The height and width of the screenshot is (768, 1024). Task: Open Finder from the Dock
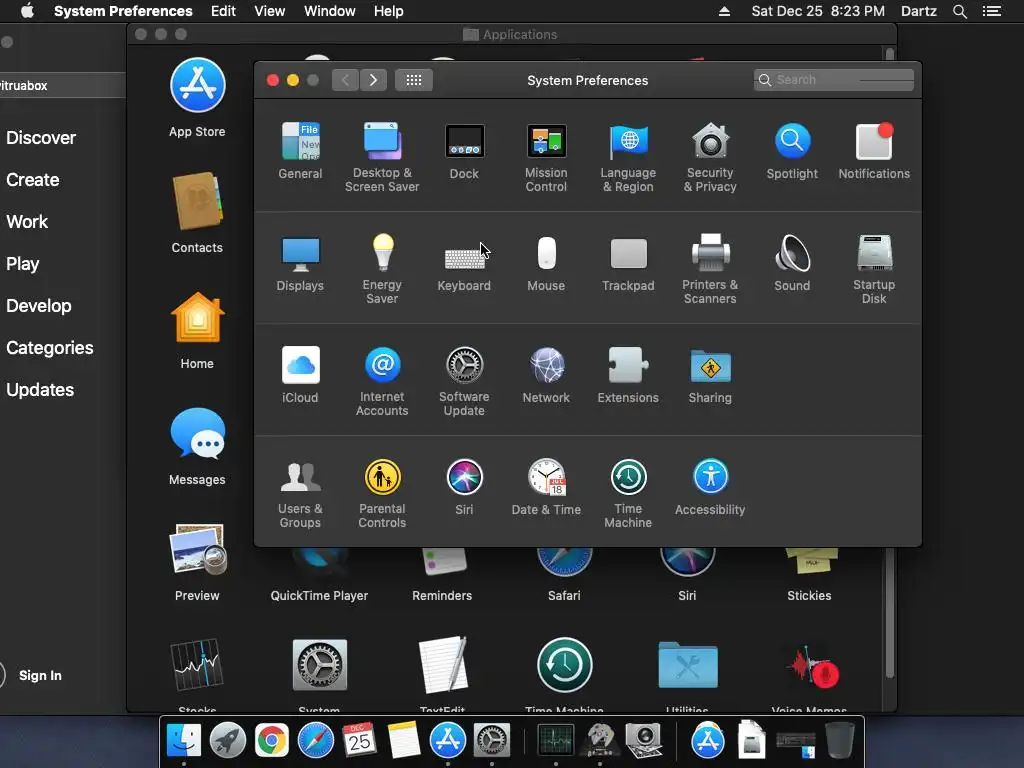coord(184,740)
